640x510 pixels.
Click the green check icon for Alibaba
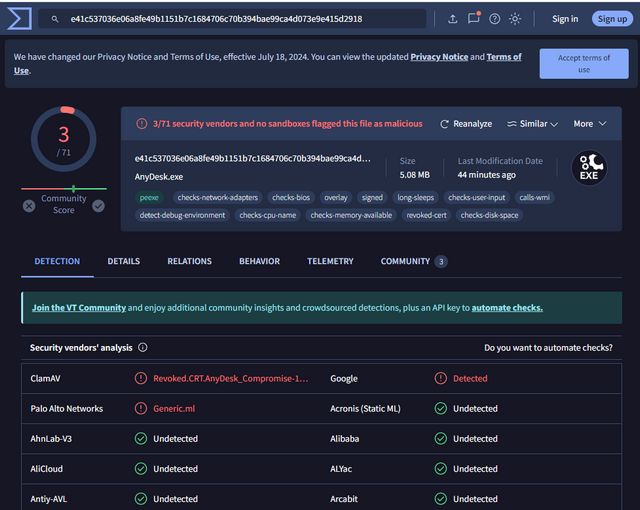tap(441, 439)
